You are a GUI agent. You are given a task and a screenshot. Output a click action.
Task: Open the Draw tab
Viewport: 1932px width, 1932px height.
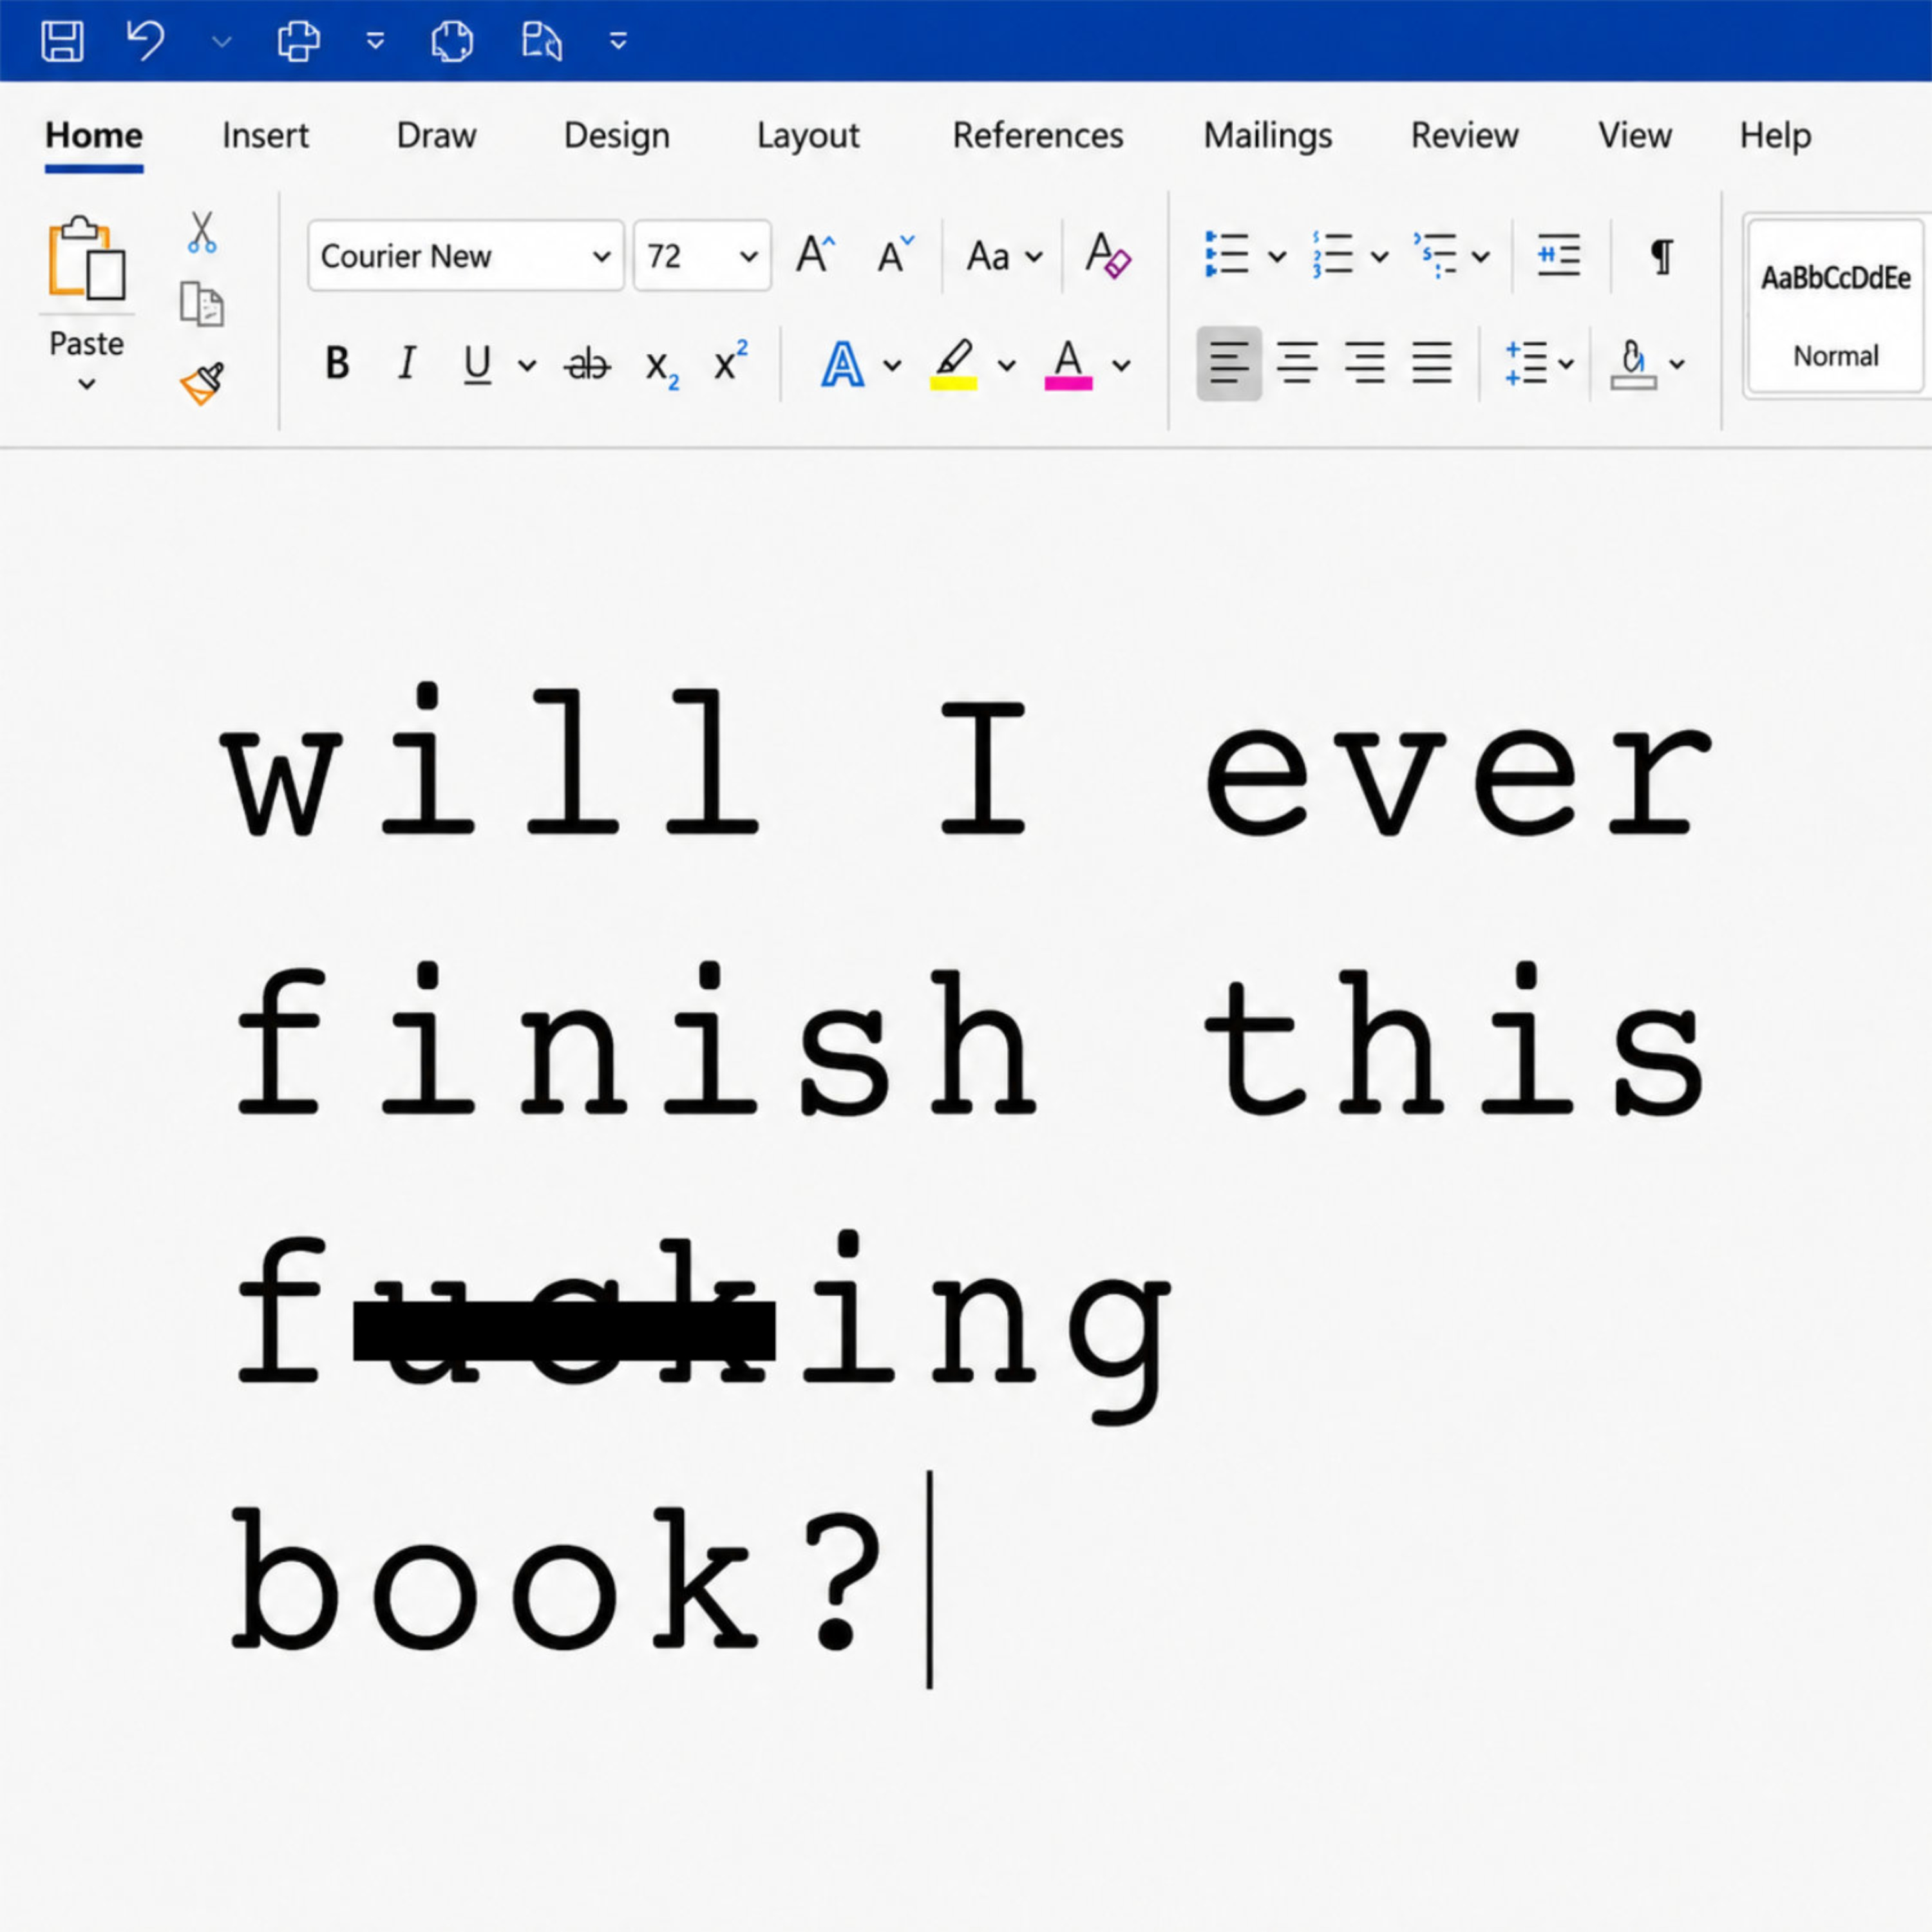[436, 135]
